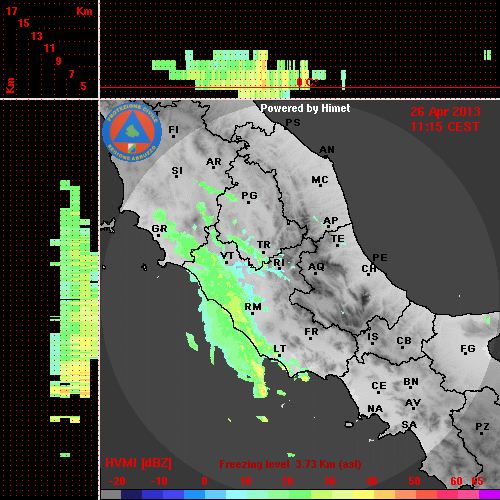The height and width of the screenshot is (500, 500).
Task: Select the LT city label
Action: tap(280, 349)
